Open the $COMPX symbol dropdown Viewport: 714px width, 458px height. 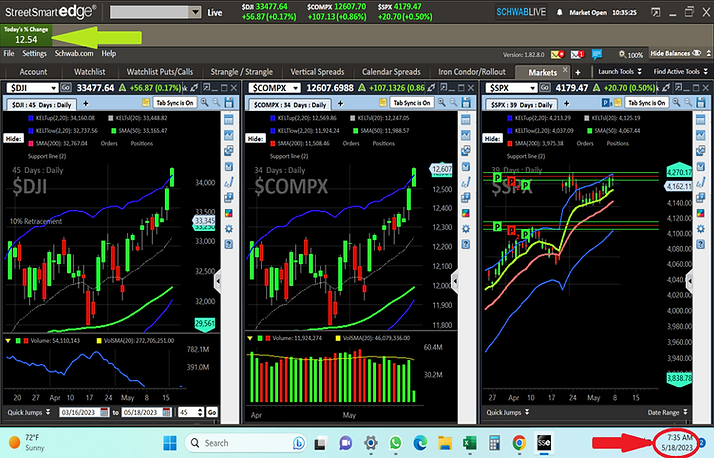[296, 88]
